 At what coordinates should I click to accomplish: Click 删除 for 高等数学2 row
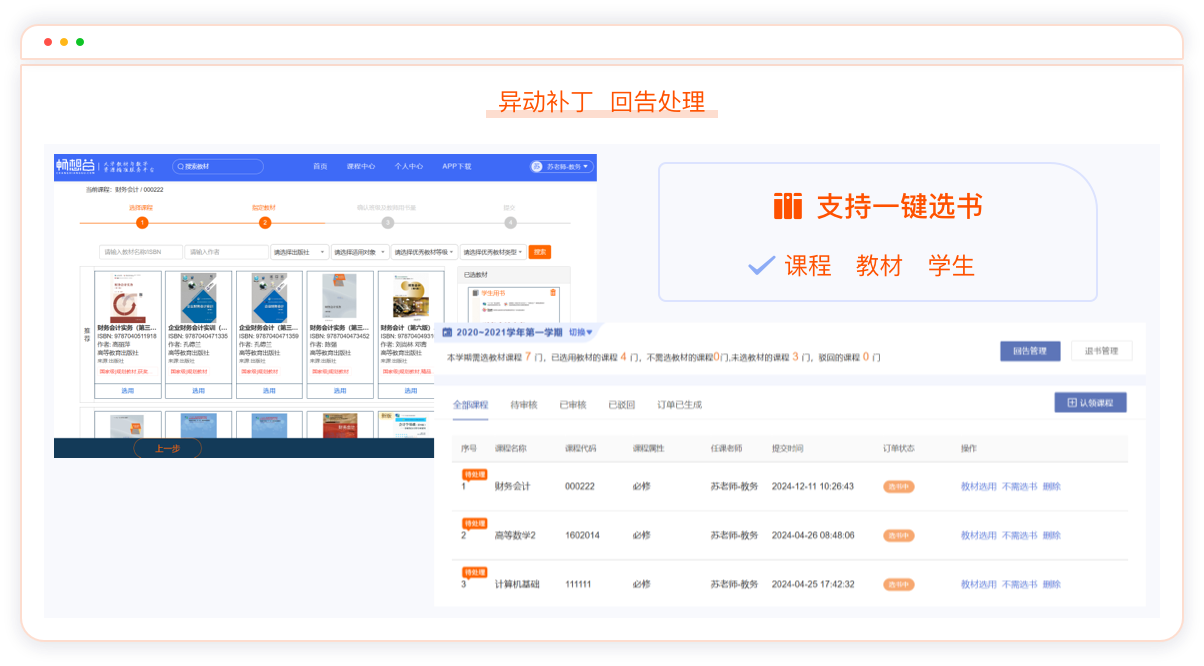point(1052,536)
